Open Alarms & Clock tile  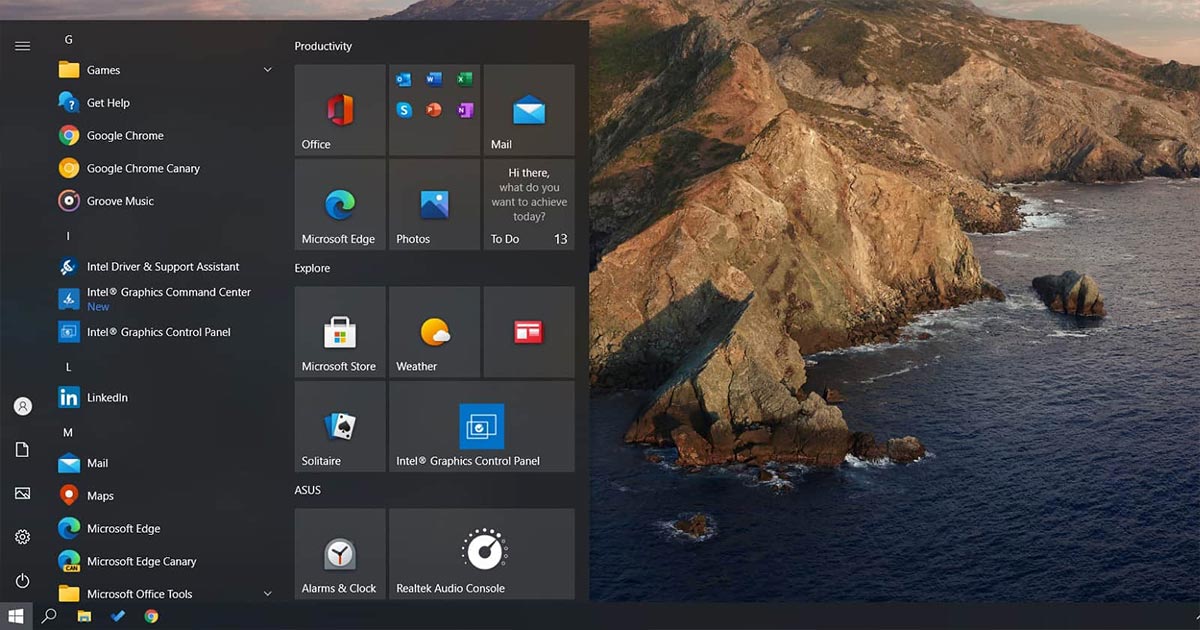click(x=339, y=553)
